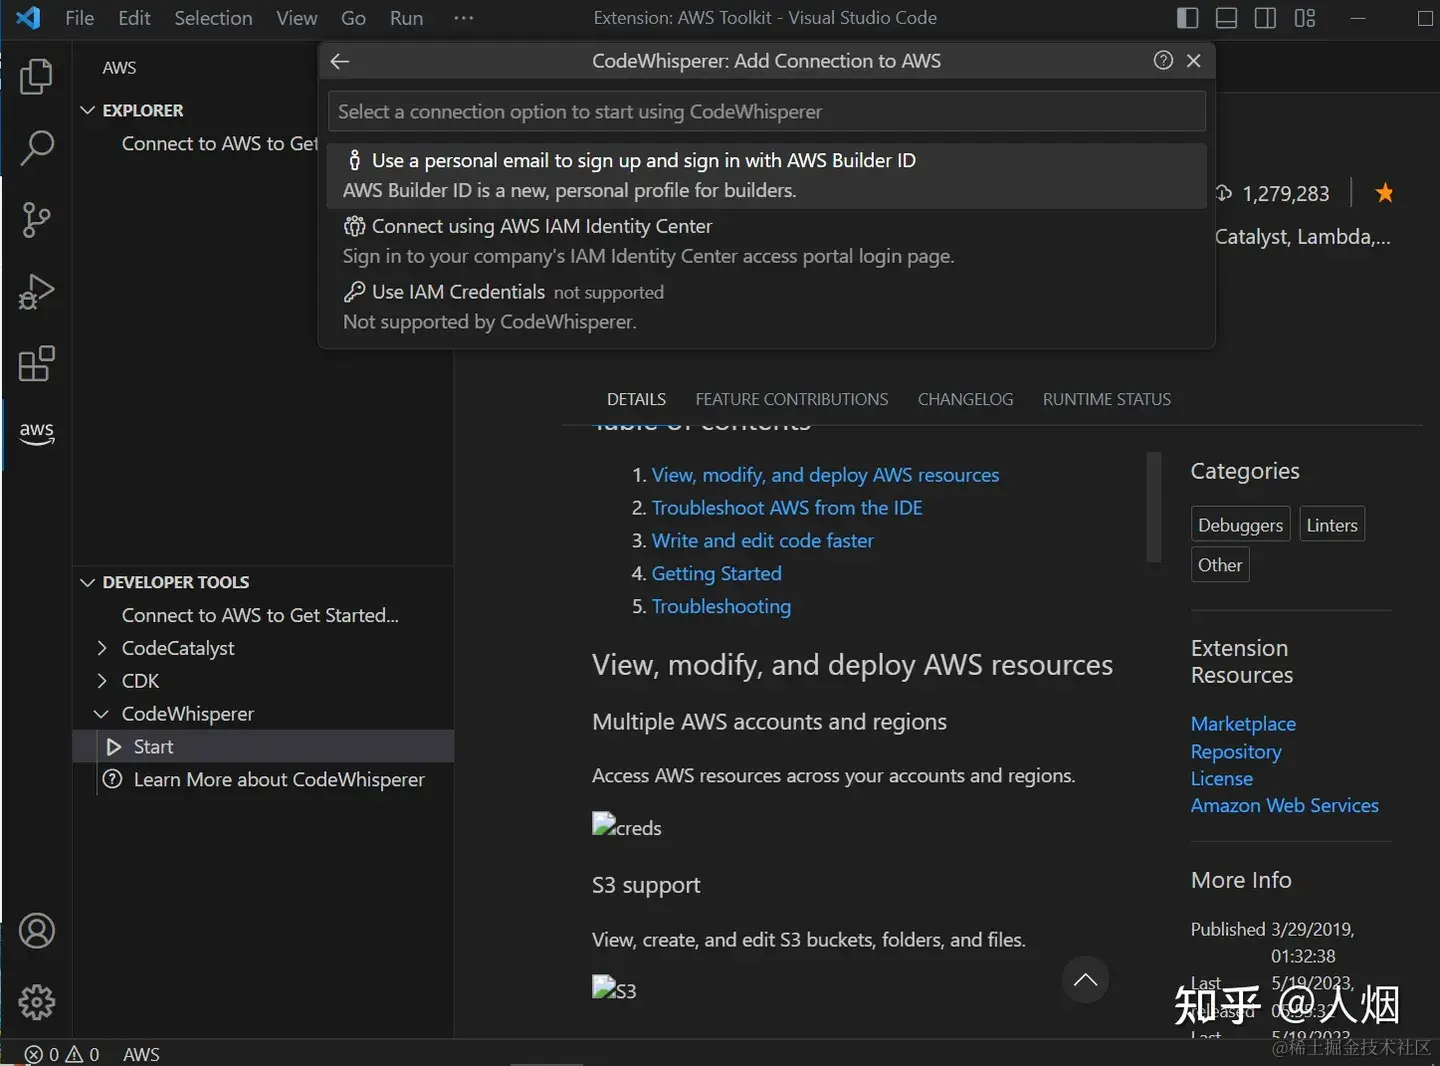
Task: Click the back arrow in CodeWhisperer dialog
Action: click(340, 61)
